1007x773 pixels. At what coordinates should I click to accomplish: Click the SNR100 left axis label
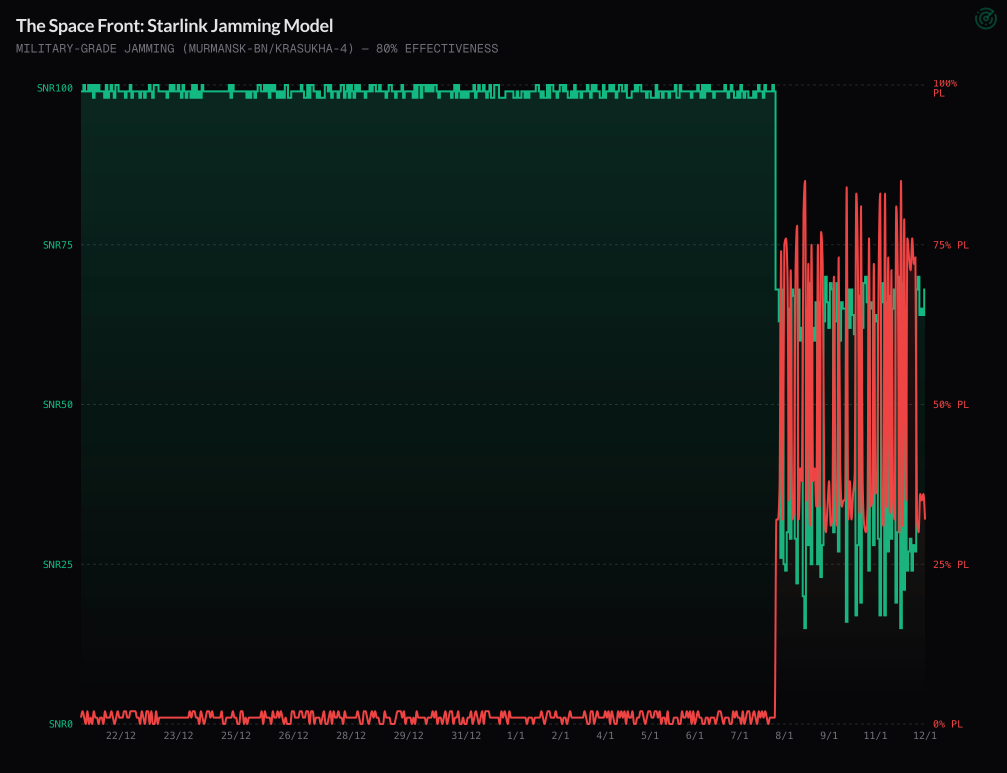(55, 88)
